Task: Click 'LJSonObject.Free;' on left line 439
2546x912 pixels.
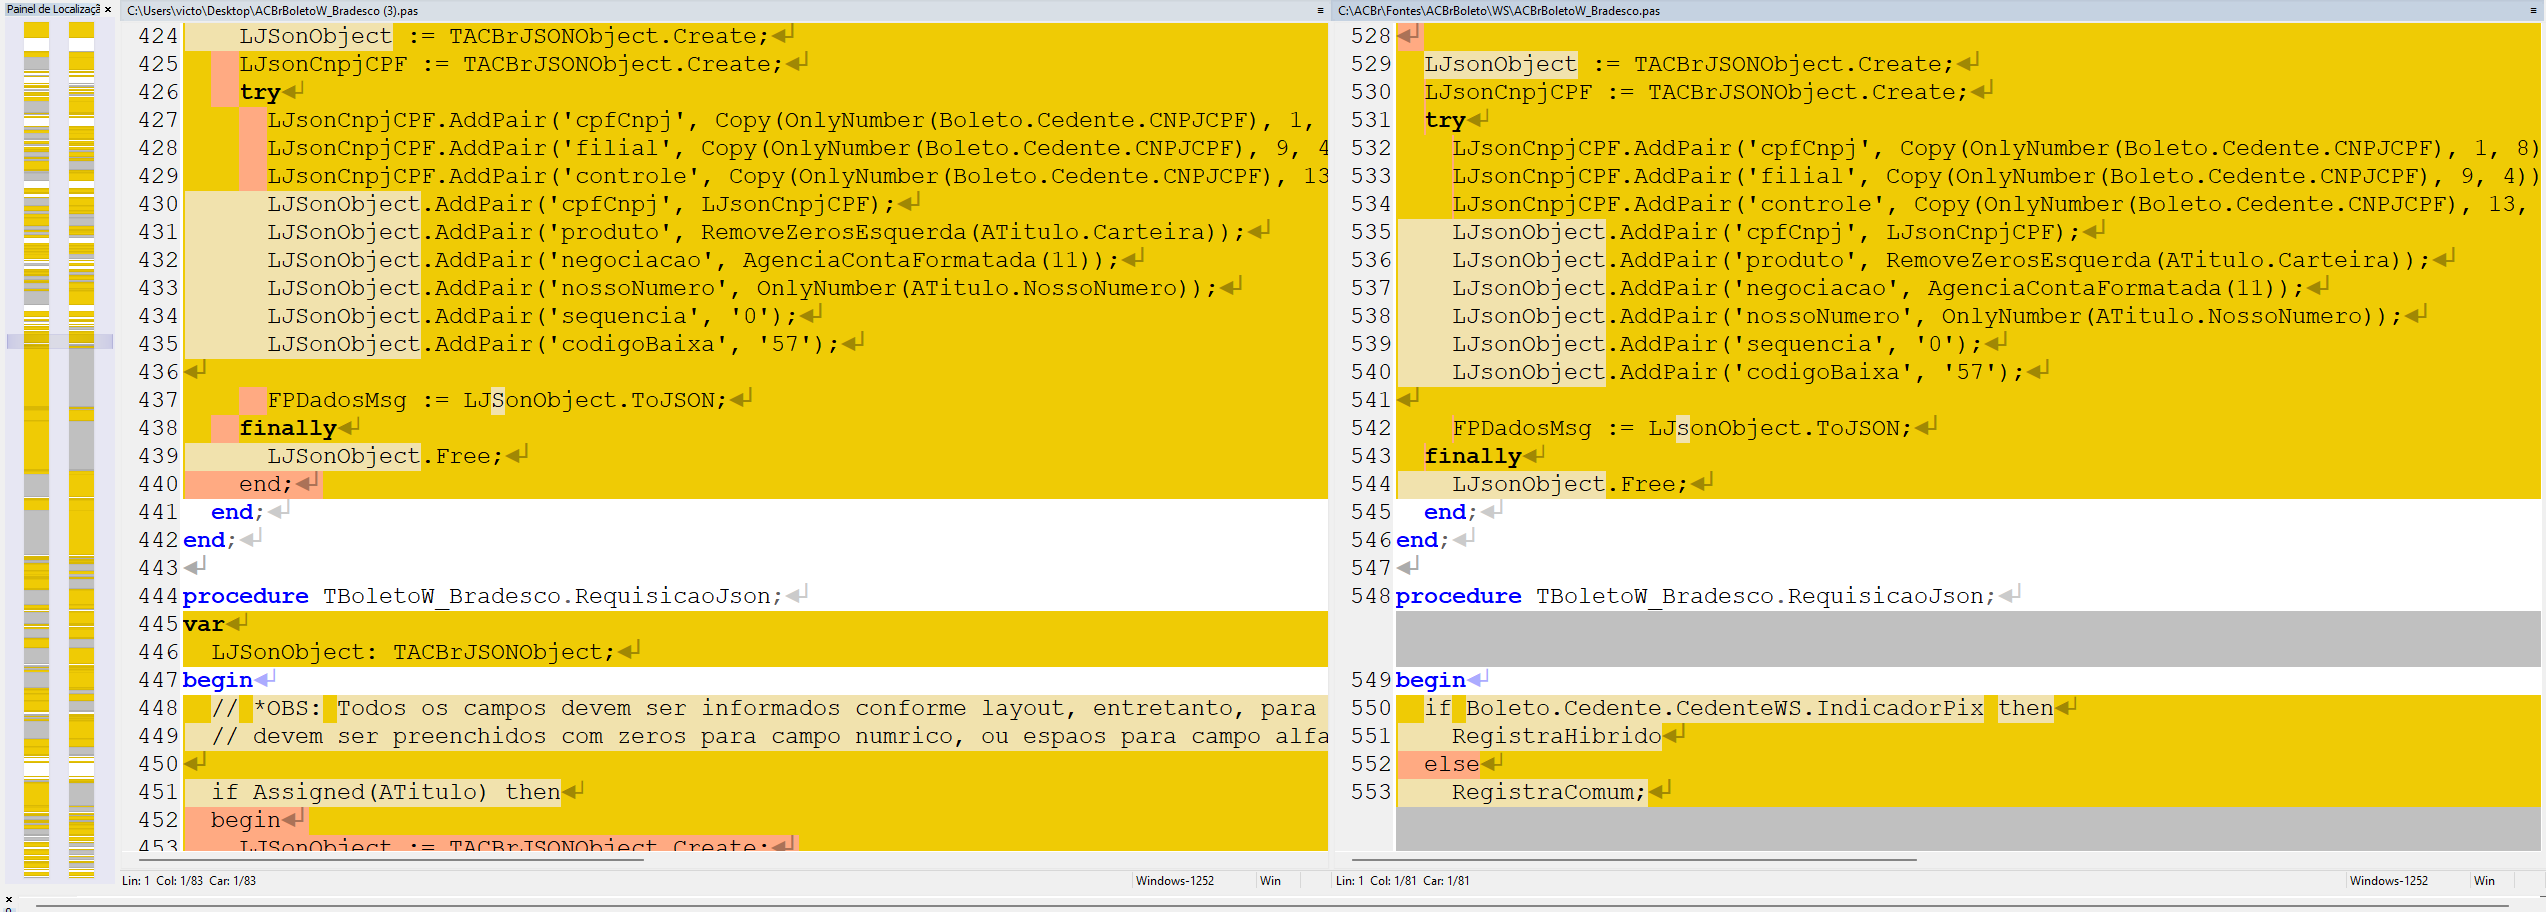Action: point(385,456)
